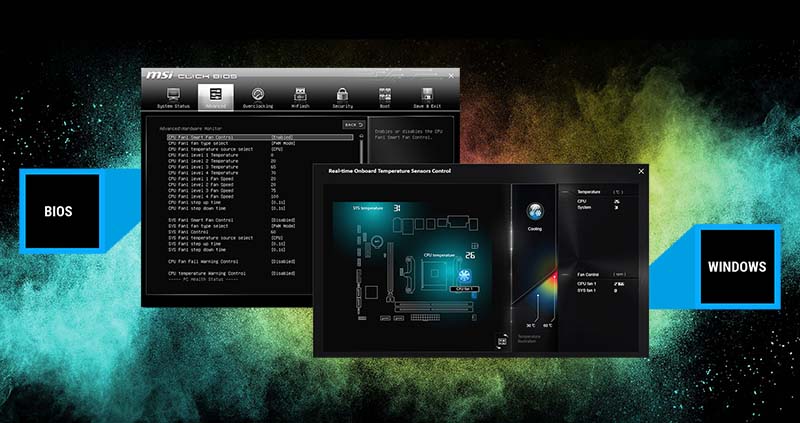800x423 pixels.
Task: Click the Cooling icon in sensors window
Action: (535, 211)
